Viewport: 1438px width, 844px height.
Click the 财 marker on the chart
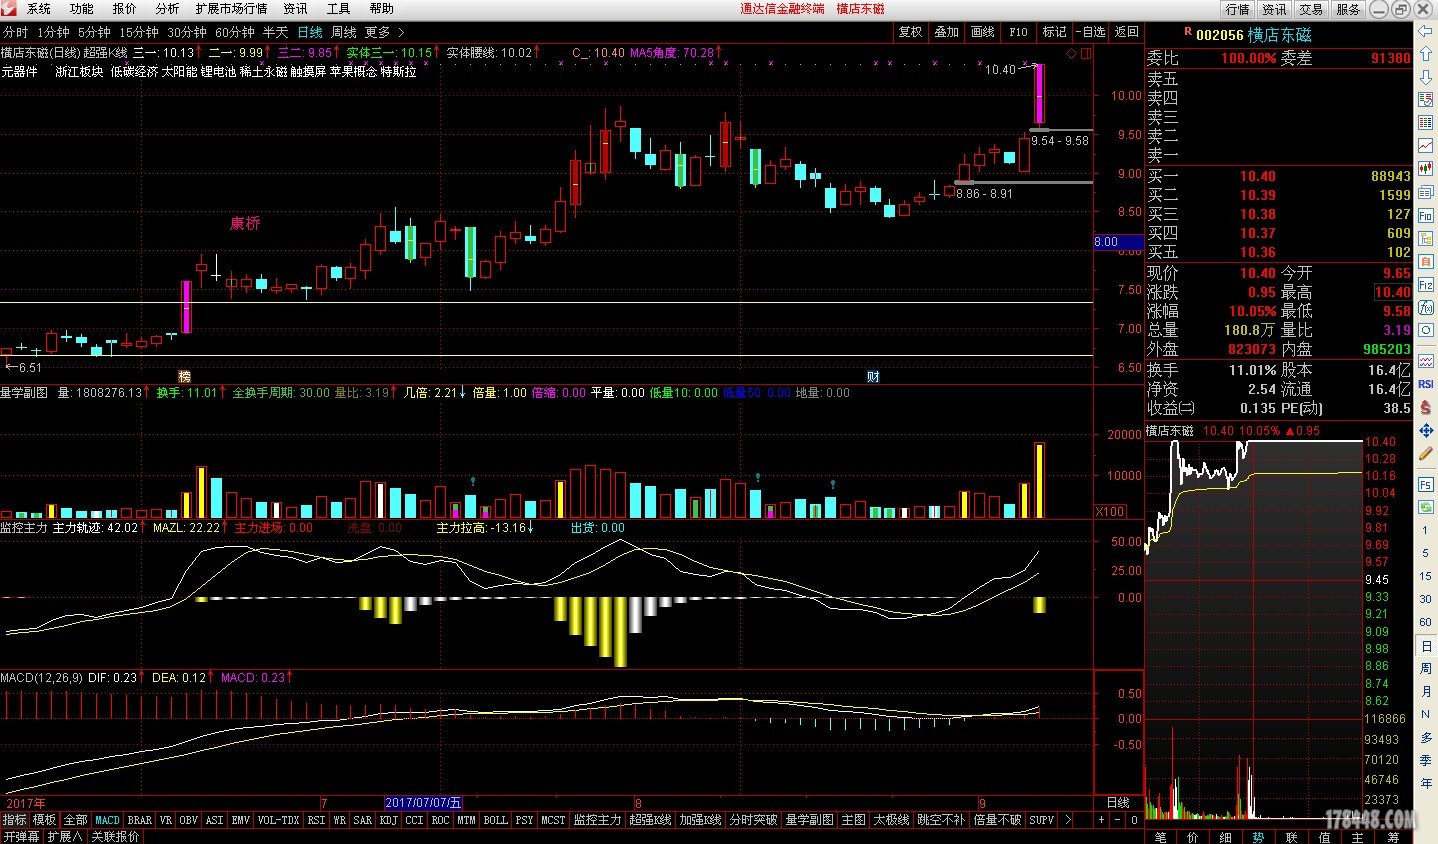[x=873, y=377]
